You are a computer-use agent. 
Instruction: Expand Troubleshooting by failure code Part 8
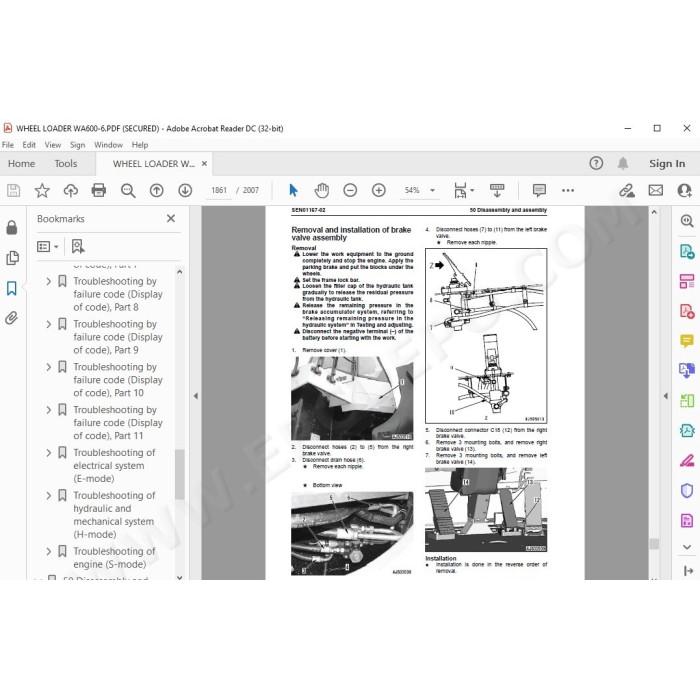coord(49,281)
